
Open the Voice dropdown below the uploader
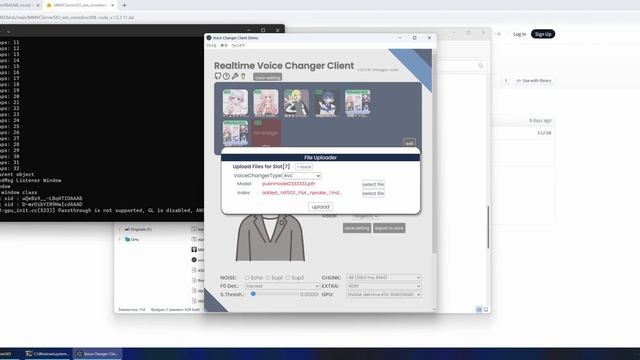(365, 216)
